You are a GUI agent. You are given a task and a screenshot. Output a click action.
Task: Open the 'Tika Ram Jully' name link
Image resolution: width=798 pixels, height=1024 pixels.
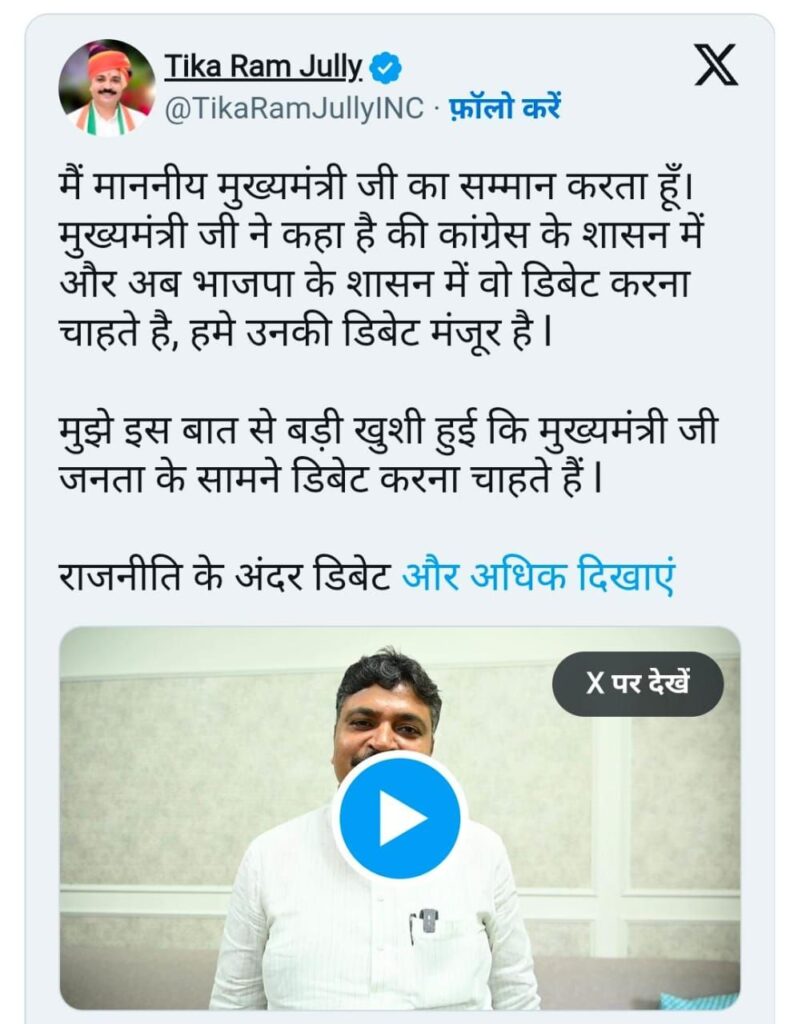point(263,67)
